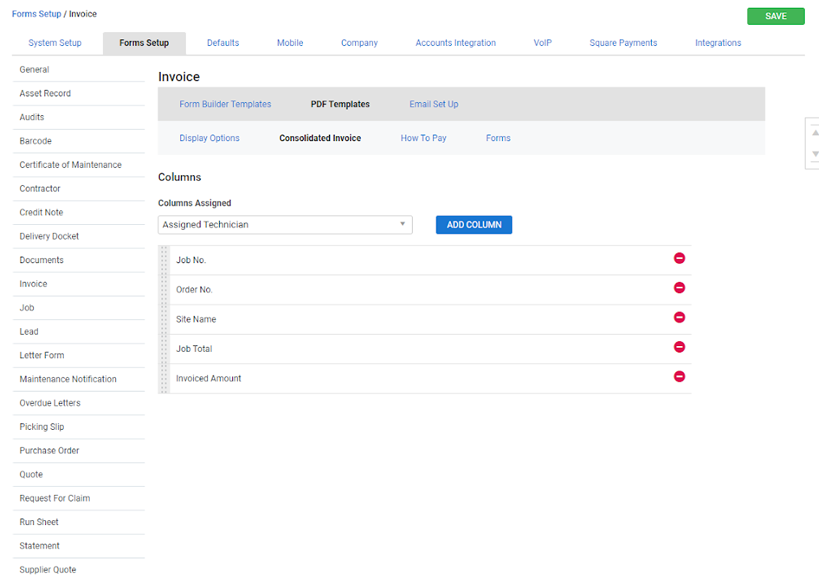Grab the Job No. row drag handle
Screen dimensions: 819x584
165,260
